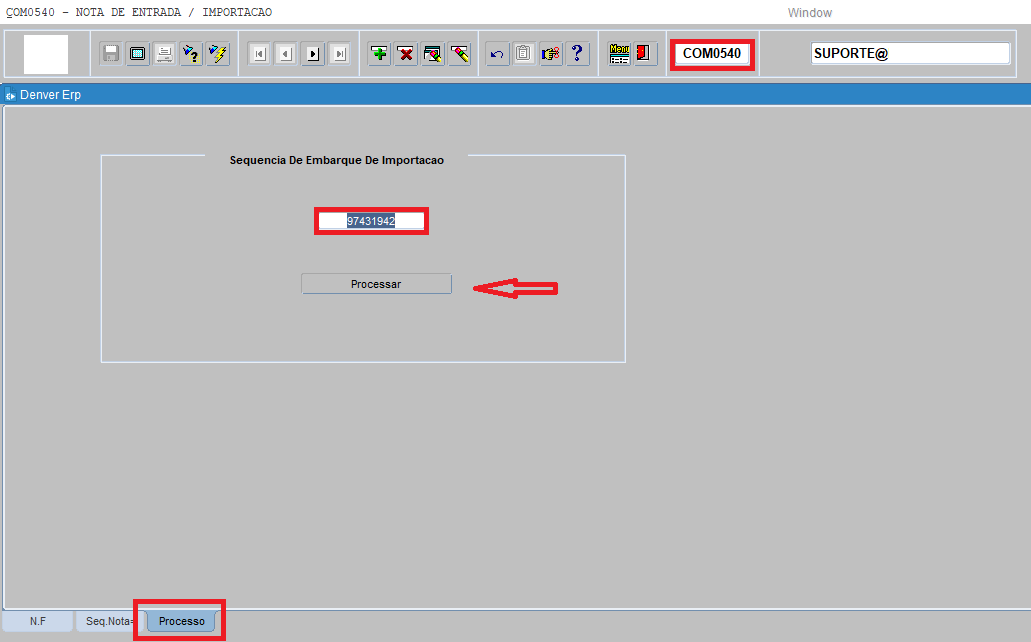Add new record with green plus icon

coord(379,54)
